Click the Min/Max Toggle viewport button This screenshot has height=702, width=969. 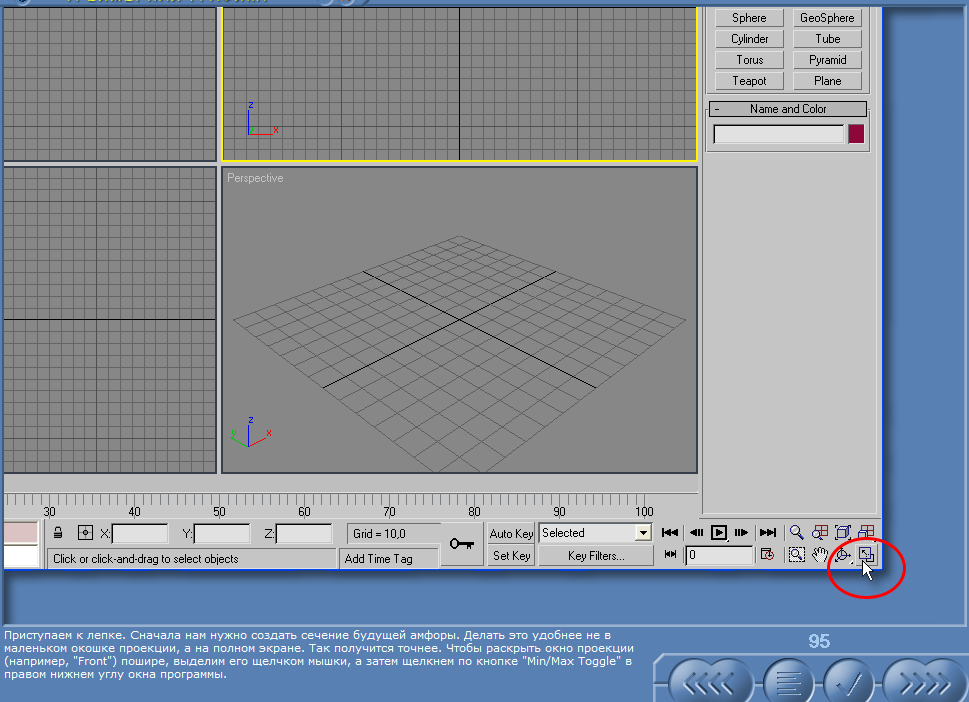tap(866, 554)
